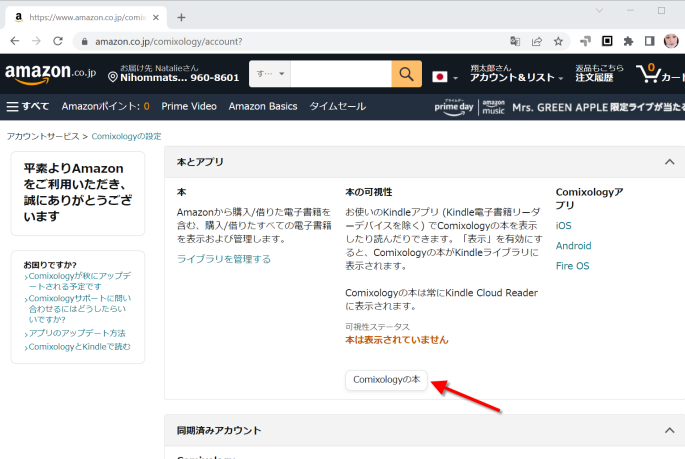Viewport: 685px width, 459px height.
Task: Open search category dropdown
Action: point(270,74)
